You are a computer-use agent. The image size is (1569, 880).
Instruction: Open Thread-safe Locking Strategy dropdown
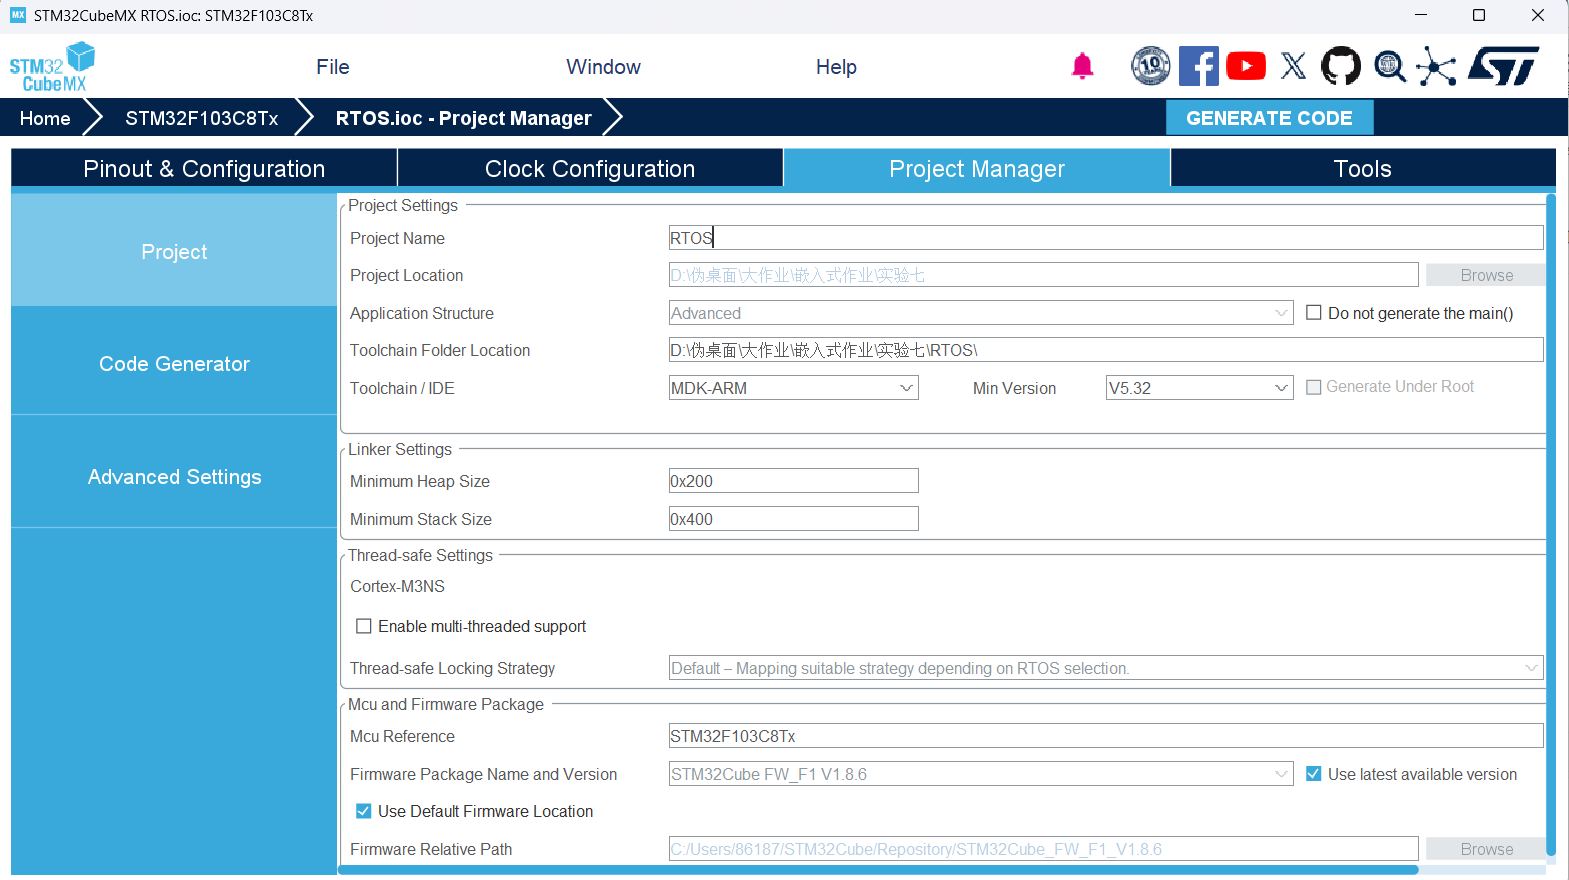pyautogui.click(x=1106, y=668)
